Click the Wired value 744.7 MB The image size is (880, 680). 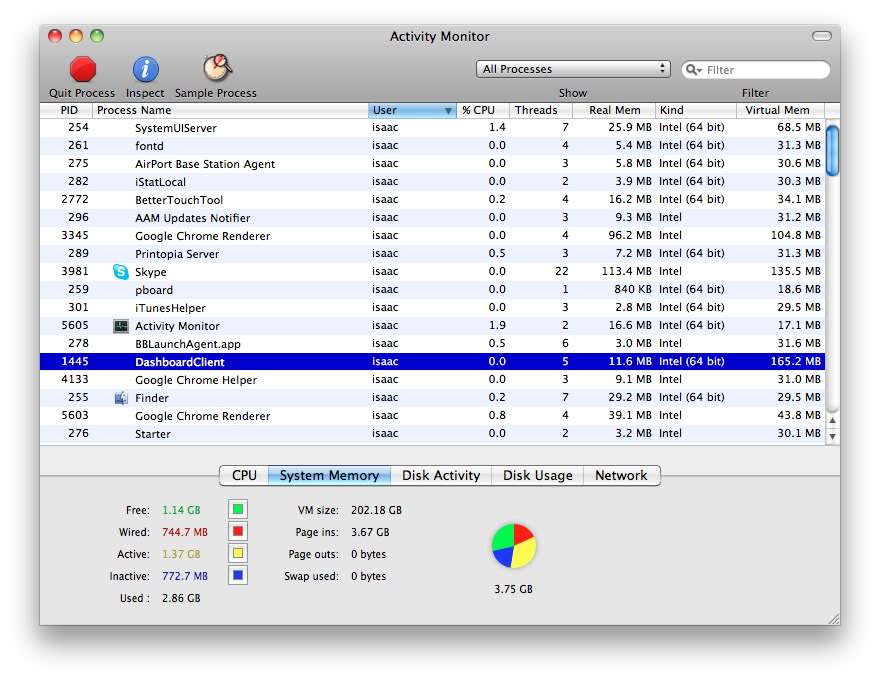pos(185,532)
